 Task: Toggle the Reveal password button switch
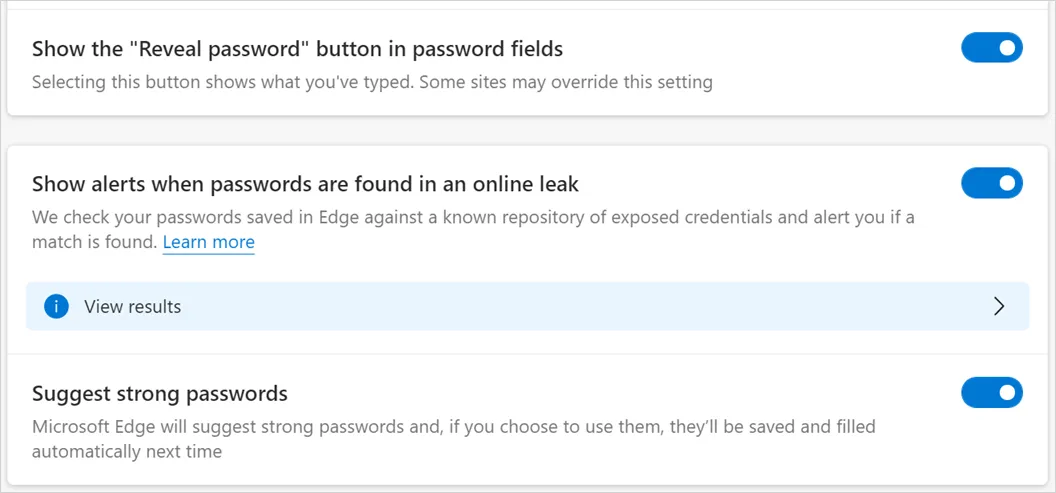click(991, 48)
